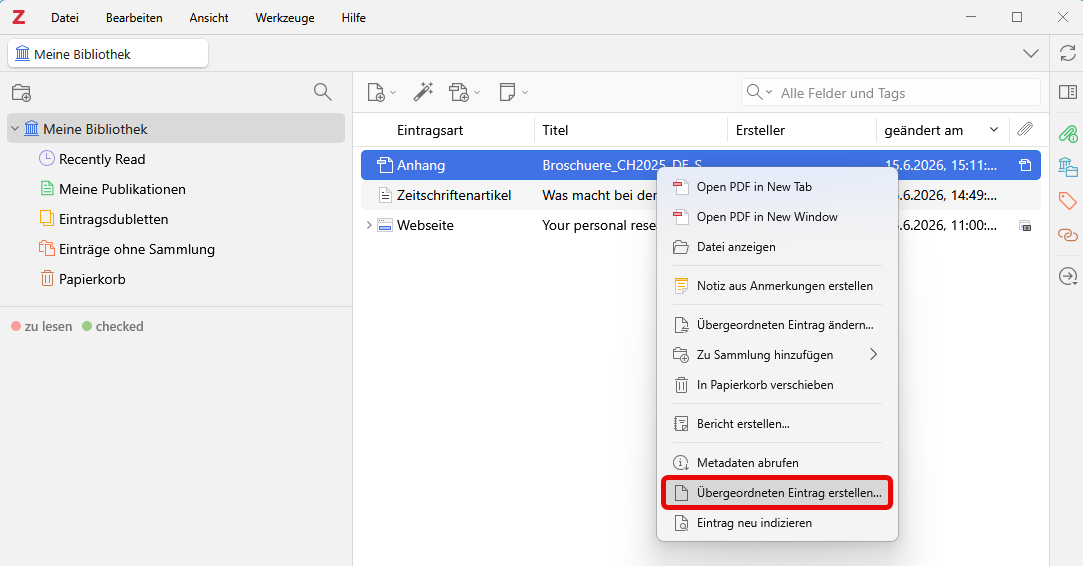Open the Werkzeuge menu
This screenshot has width=1083, height=566.
(285, 18)
